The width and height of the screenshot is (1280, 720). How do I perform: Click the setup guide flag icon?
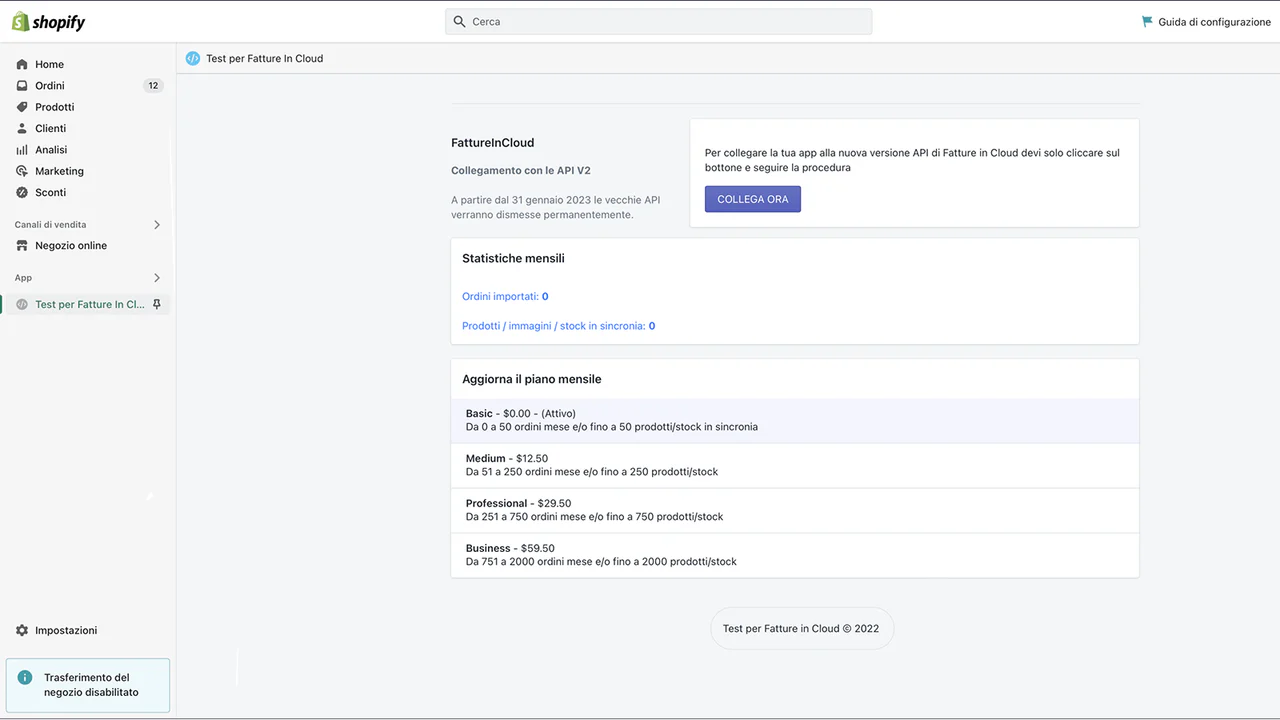pyautogui.click(x=1147, y=21)
